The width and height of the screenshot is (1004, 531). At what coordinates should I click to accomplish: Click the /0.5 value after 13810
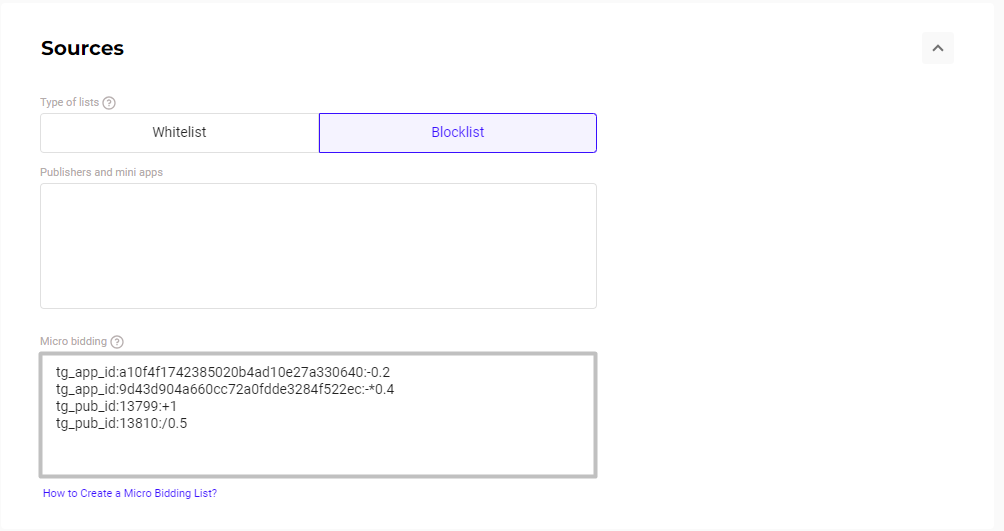(x=175, y=423)
